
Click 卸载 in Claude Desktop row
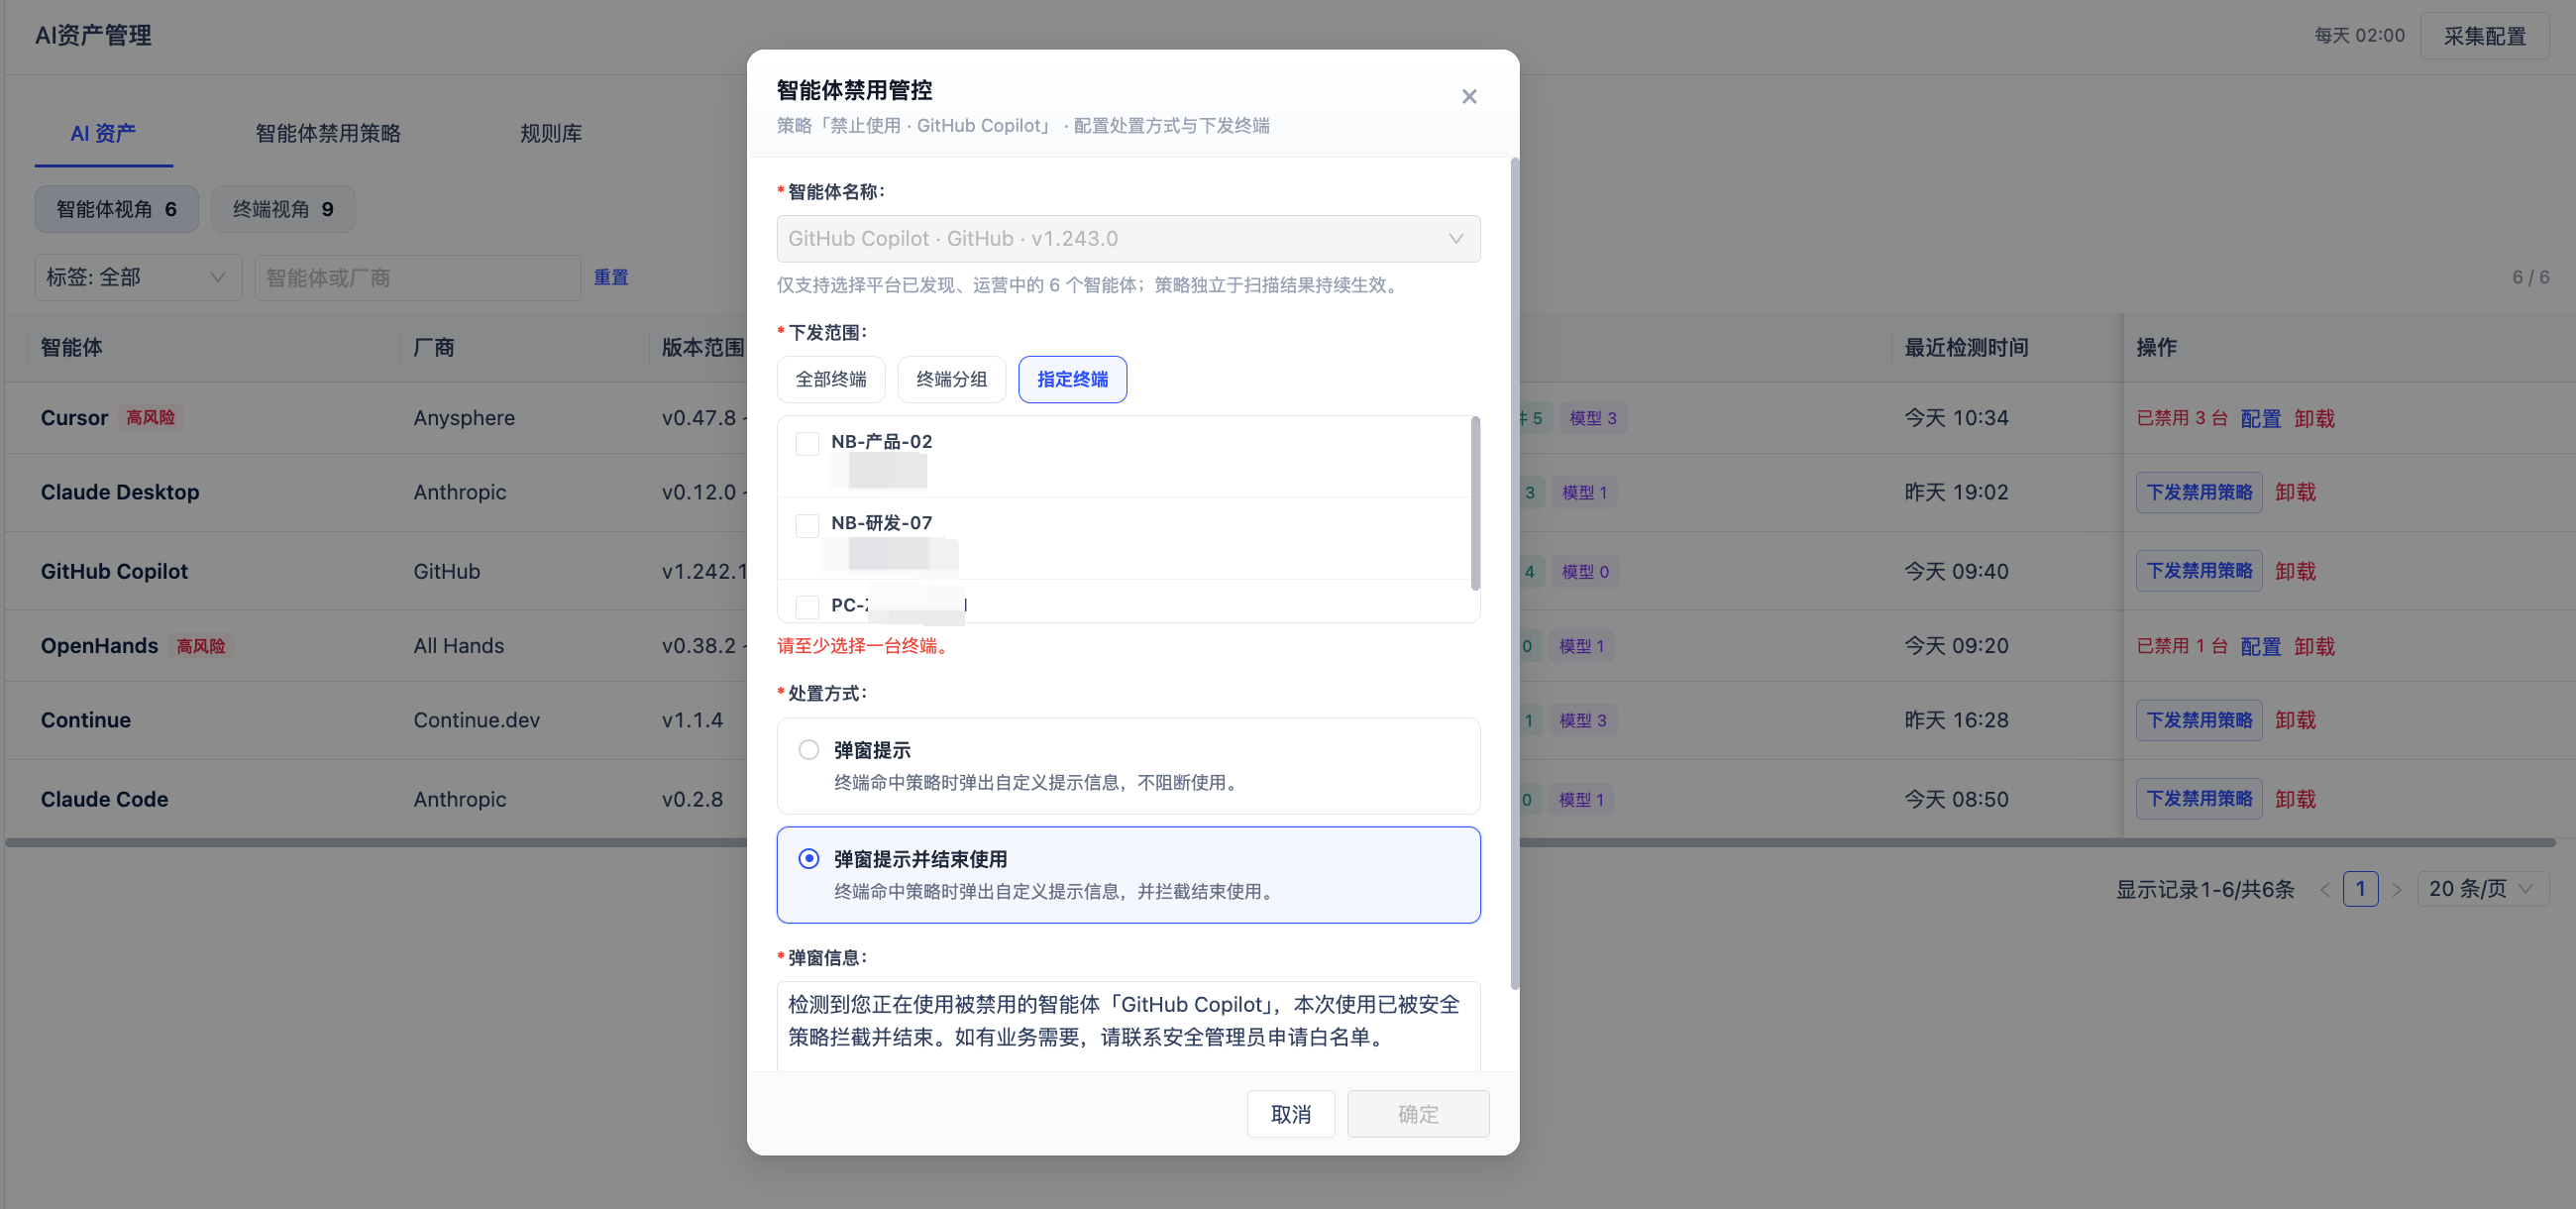point(2295,492)
